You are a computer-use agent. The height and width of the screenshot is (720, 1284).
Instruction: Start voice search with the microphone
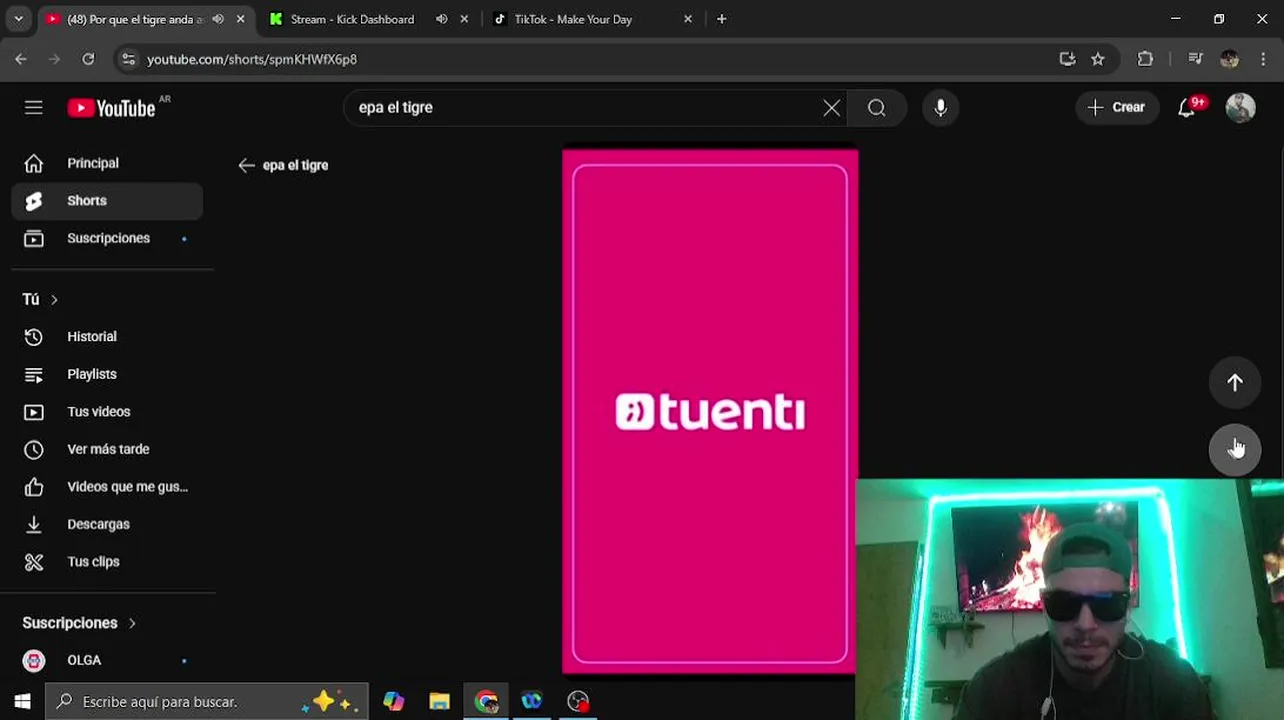(x=940, y=108)
